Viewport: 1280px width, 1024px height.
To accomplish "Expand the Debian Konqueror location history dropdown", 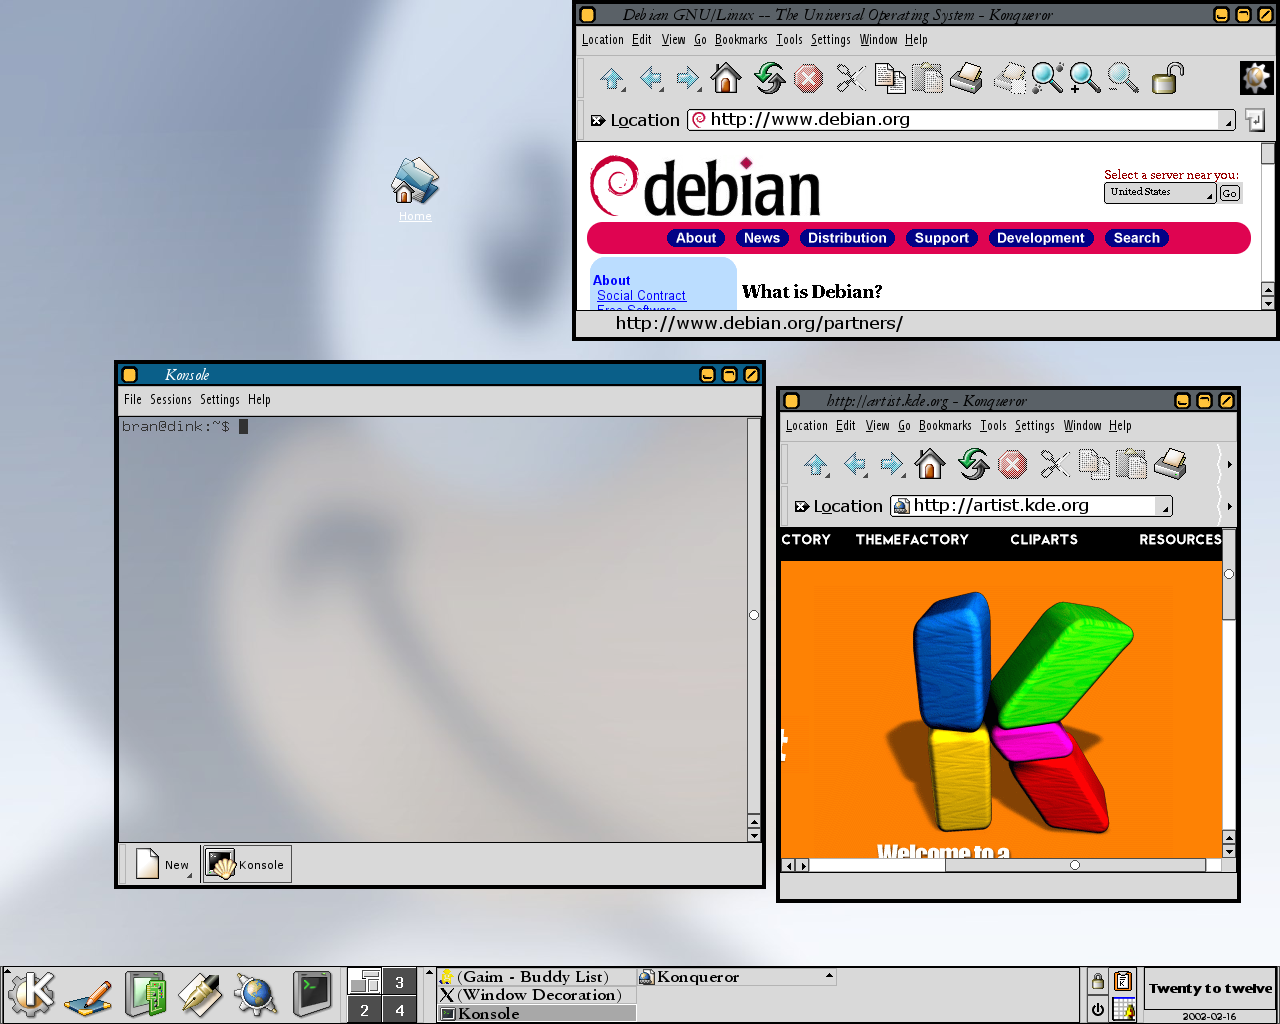I will (1228, 121).
